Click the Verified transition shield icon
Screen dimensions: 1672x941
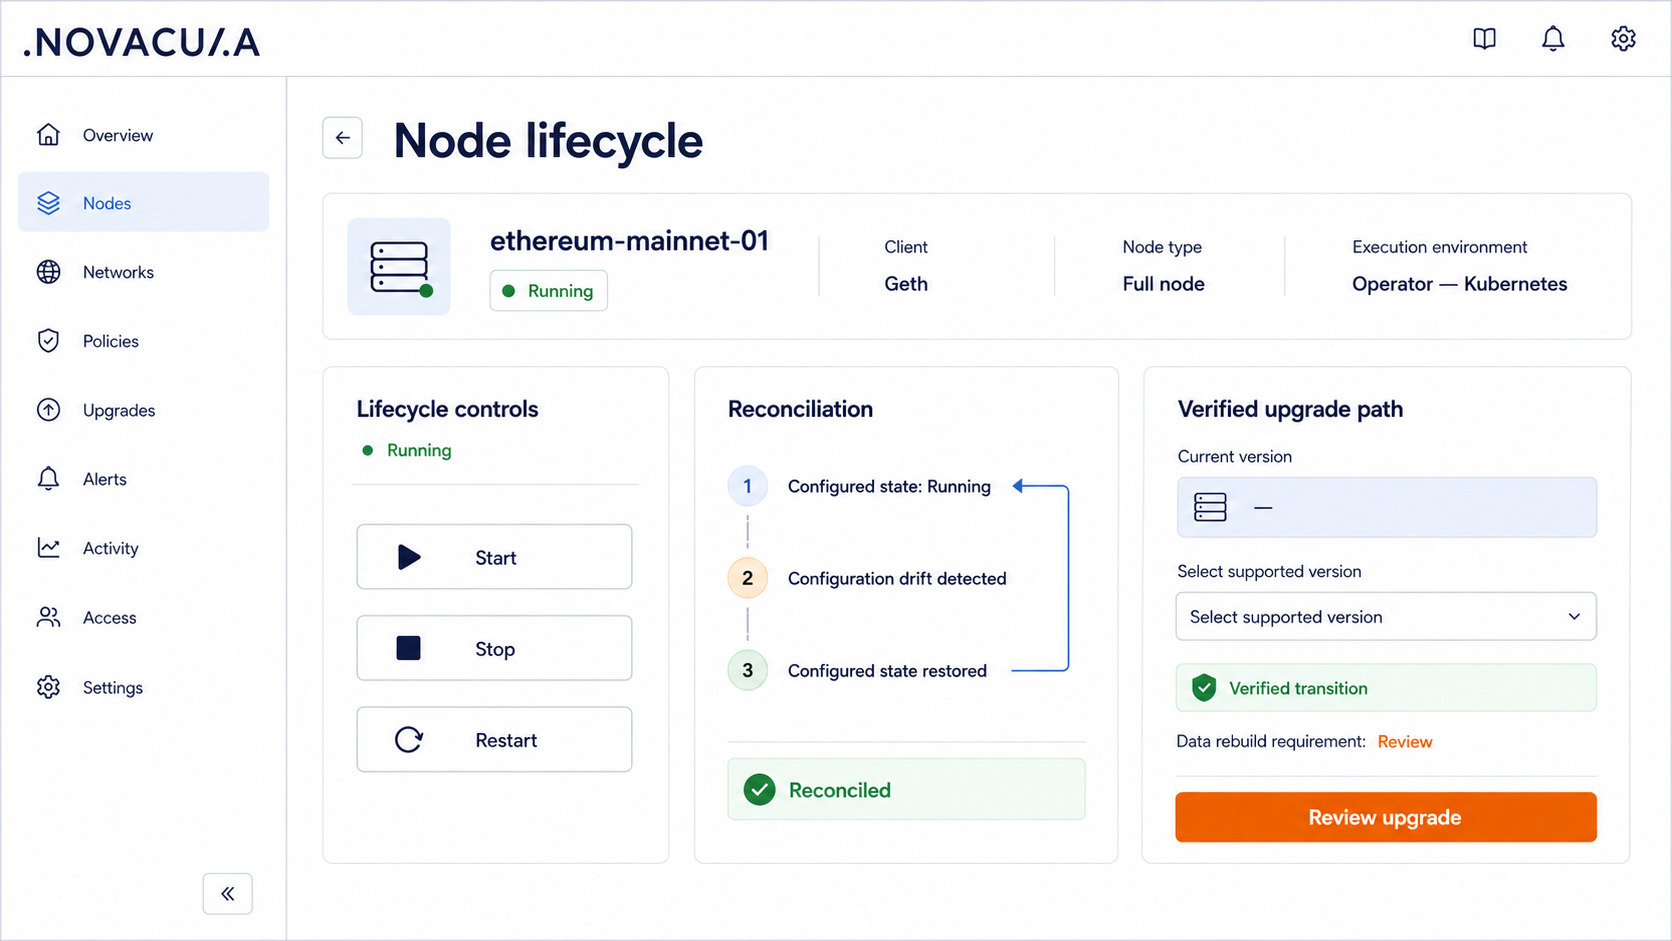point(1204,688)
